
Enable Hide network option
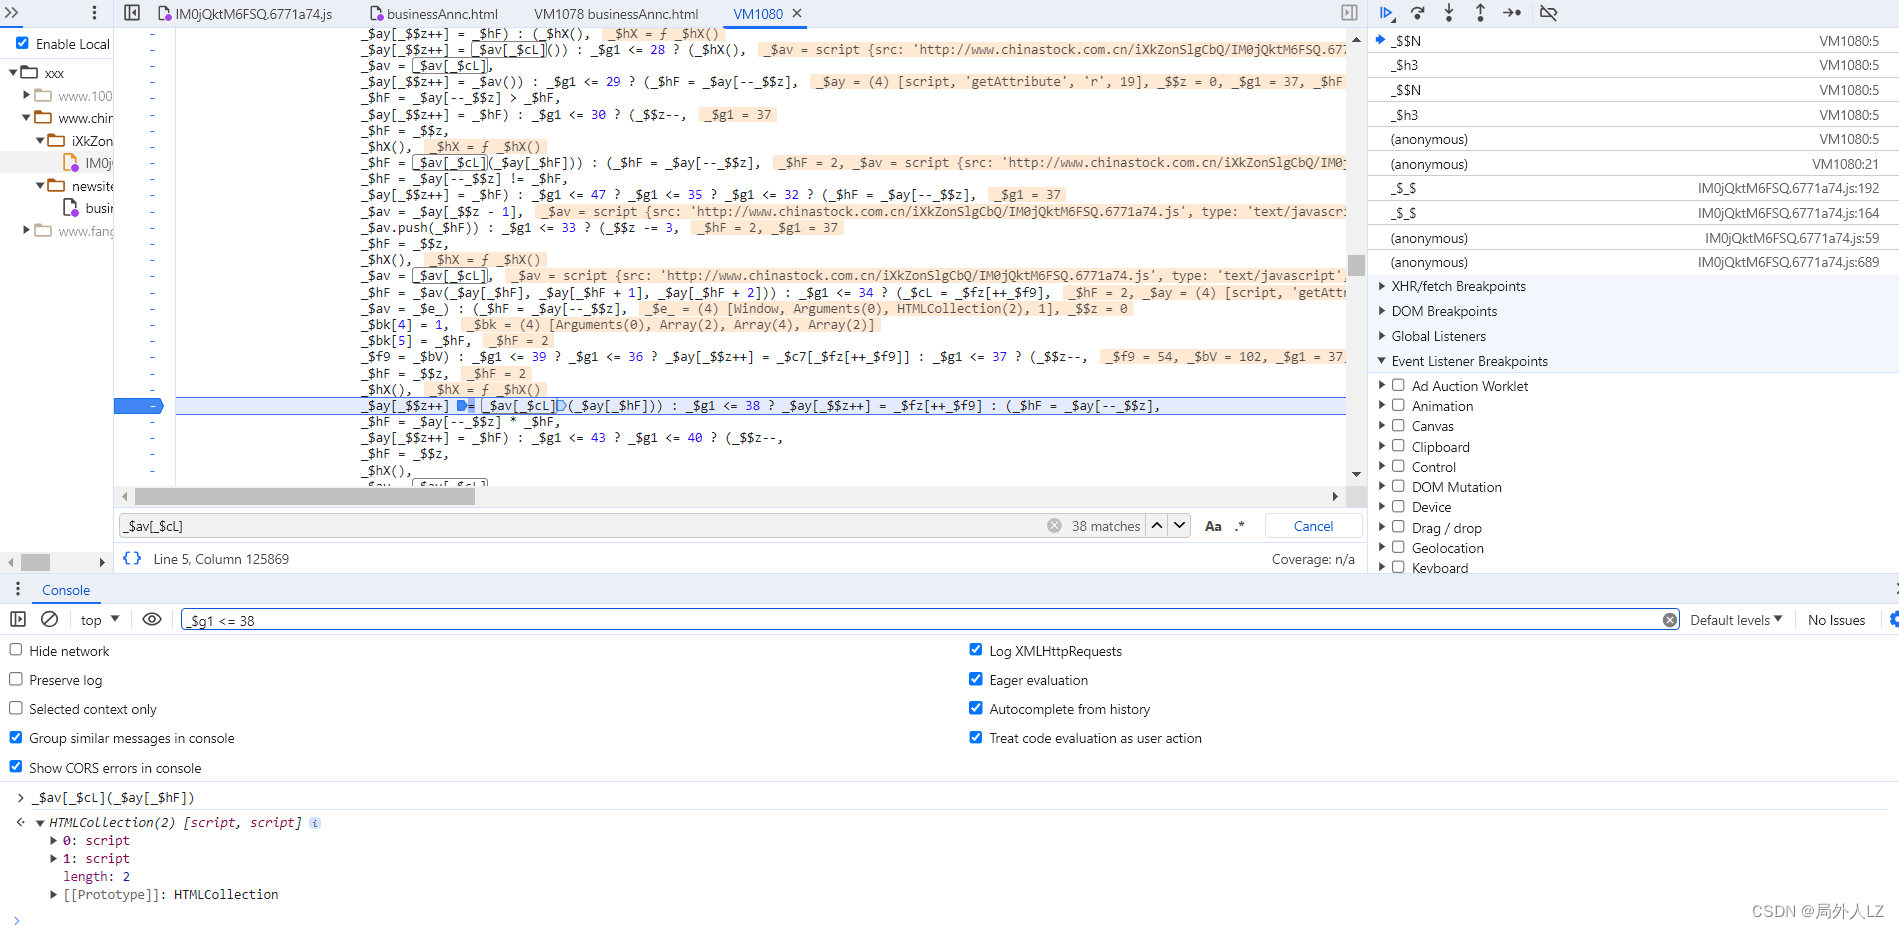[16, 650]
